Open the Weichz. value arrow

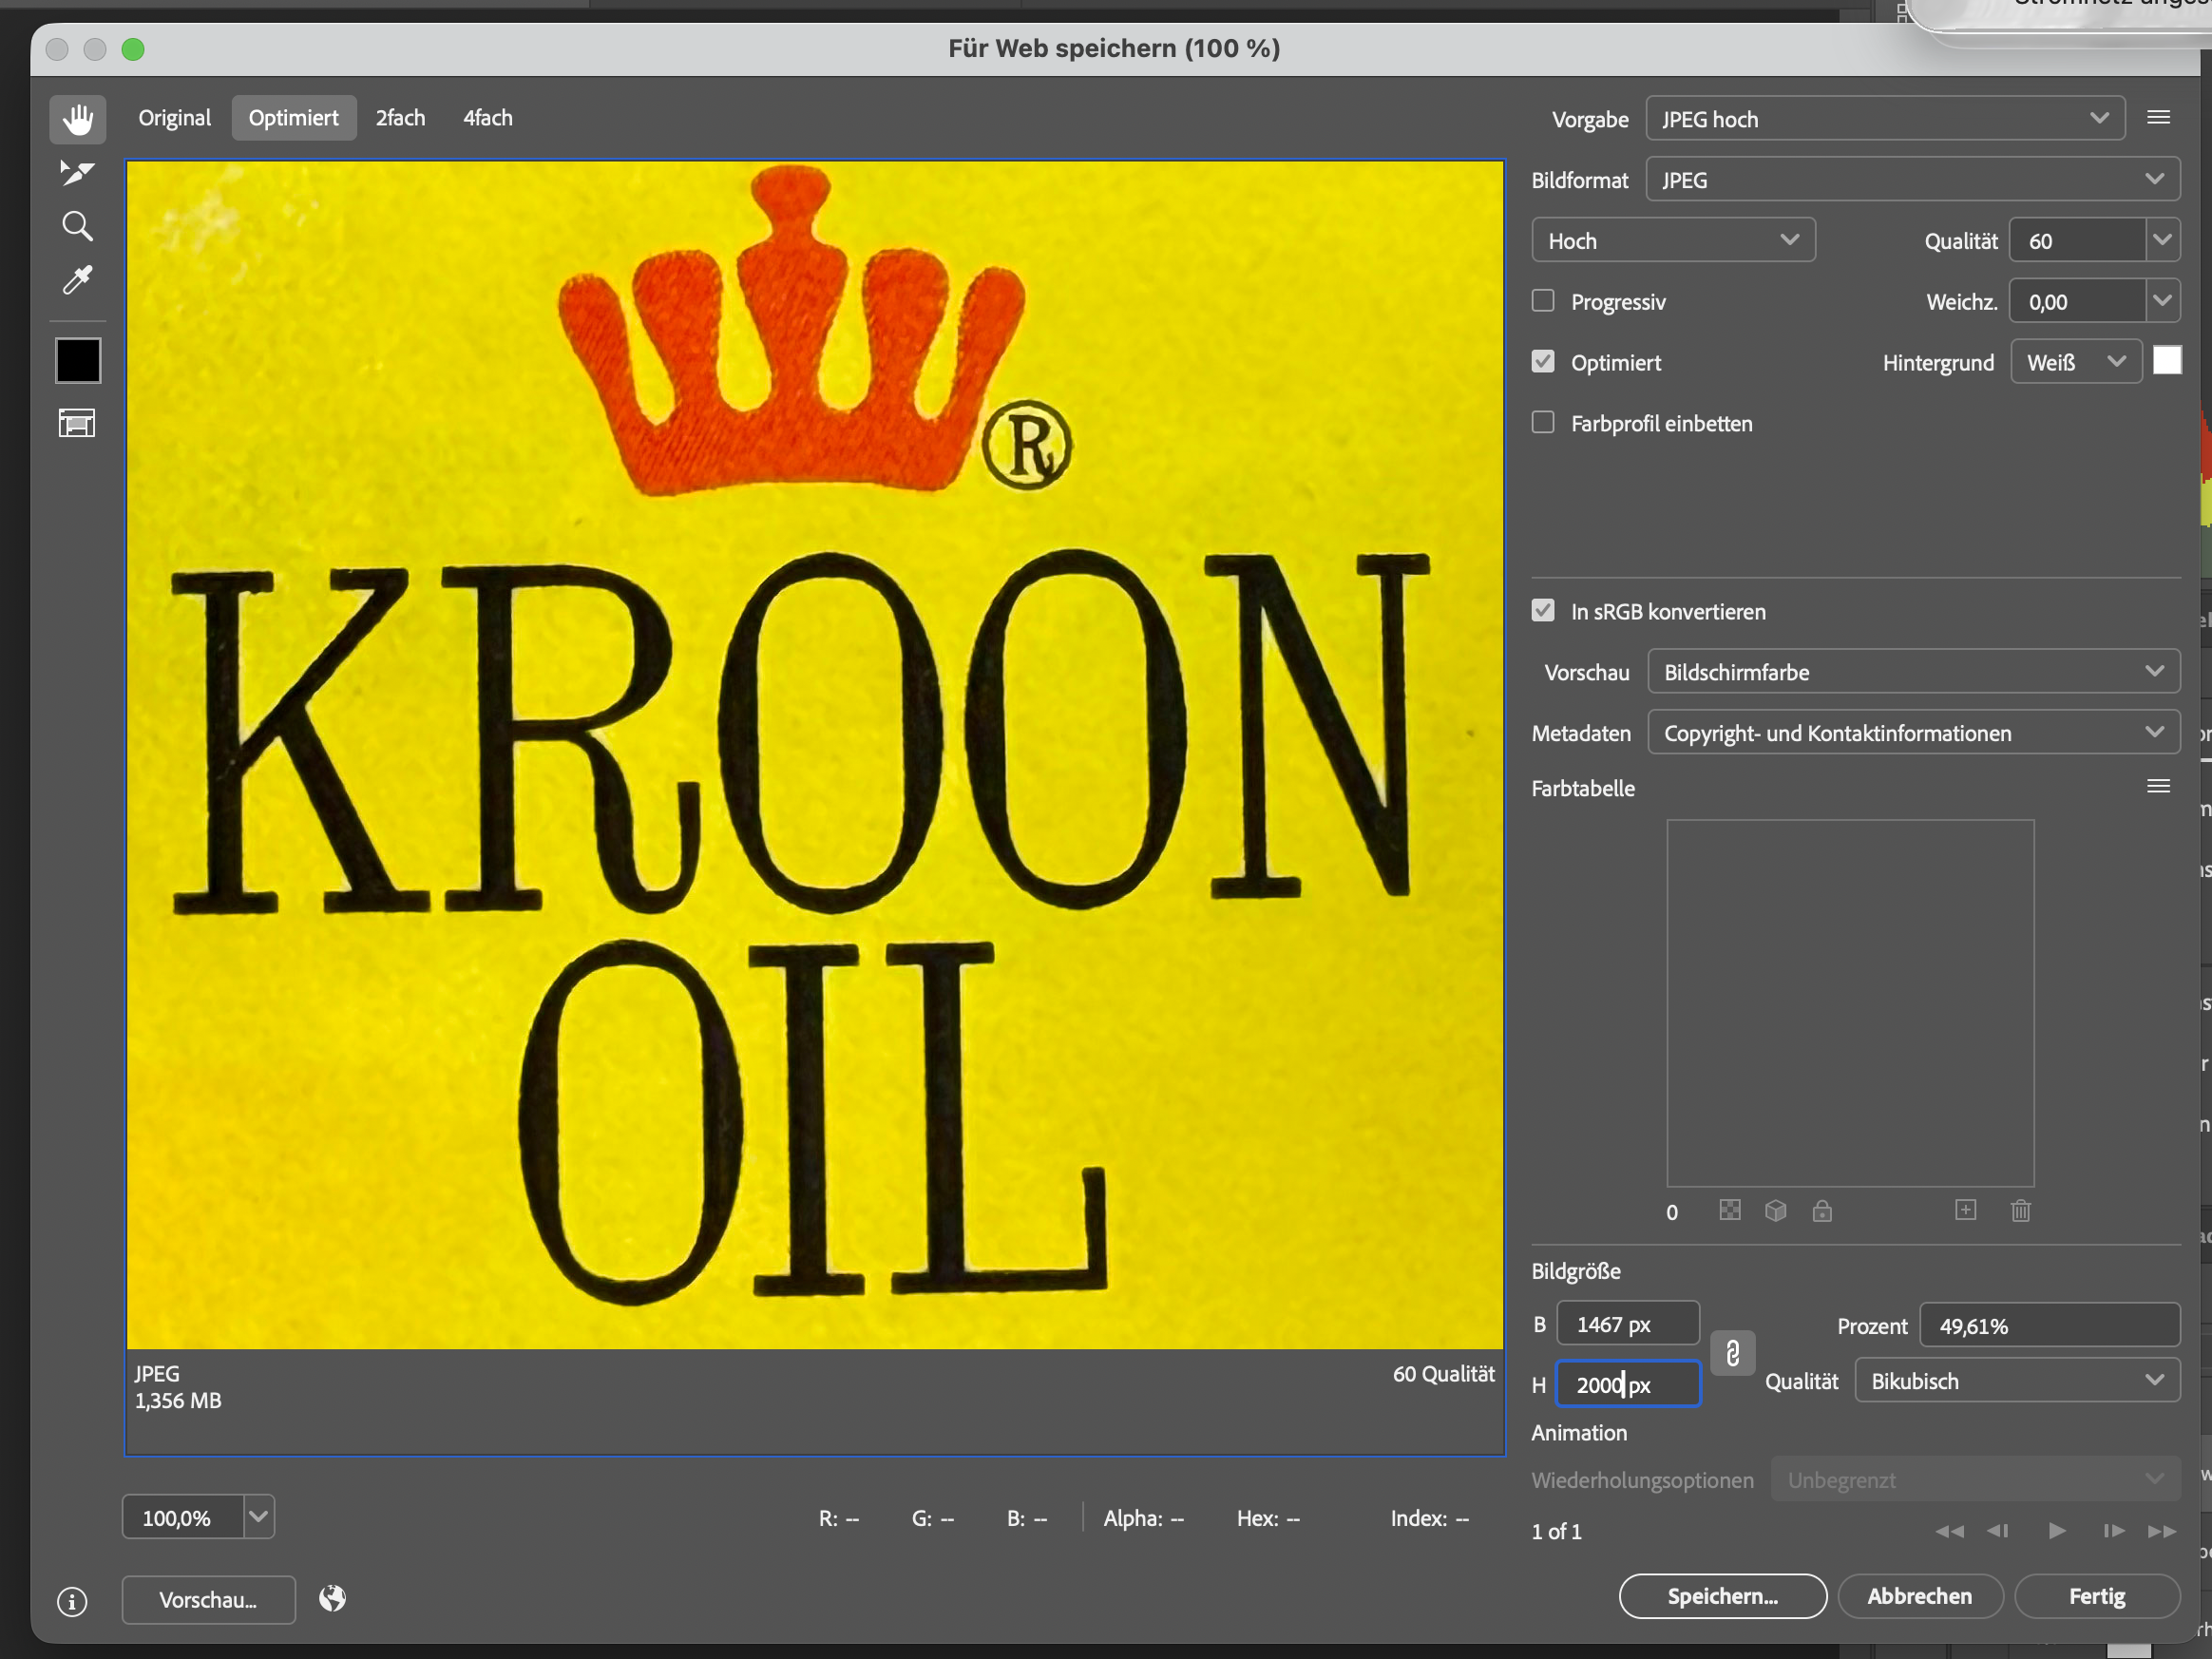tap(2162, 301)
